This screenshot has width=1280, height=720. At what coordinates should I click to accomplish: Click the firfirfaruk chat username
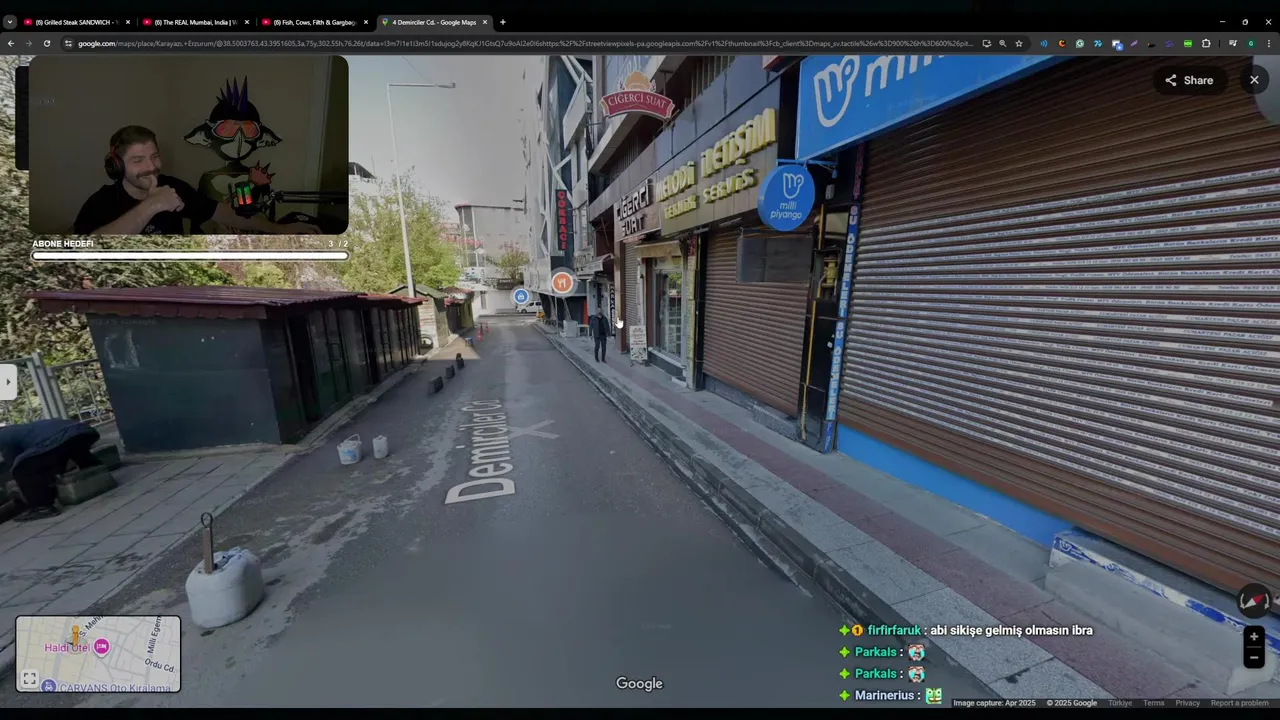[894, 630]
